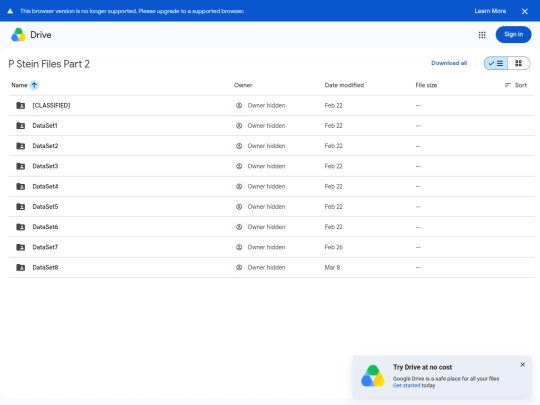540x405 pixels.
Task: Select the DataSet4 folder name
Action: point(45,186)
